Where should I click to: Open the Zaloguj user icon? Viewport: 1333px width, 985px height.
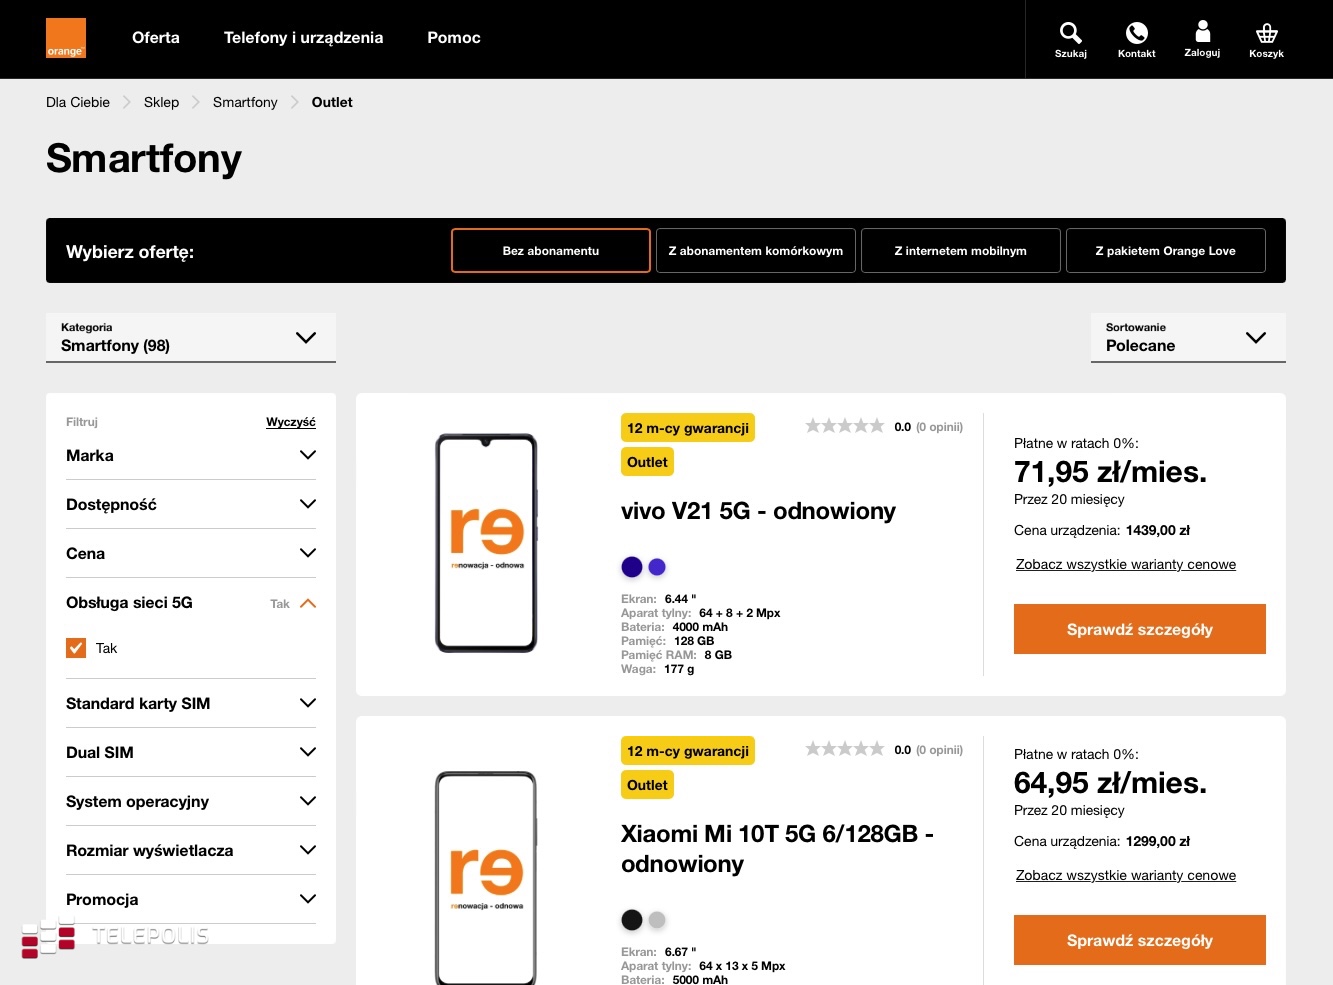tap(1202, 33)
